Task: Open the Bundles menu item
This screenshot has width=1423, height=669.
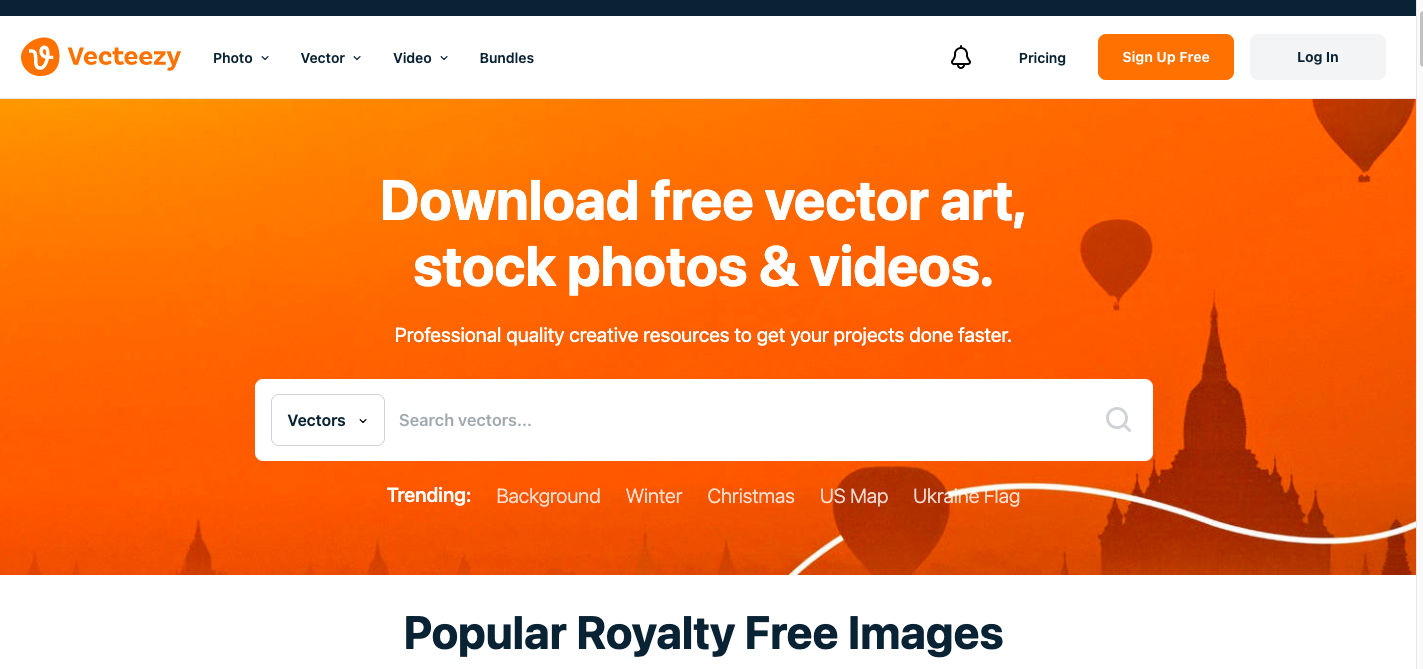Action: coord(507,58)
